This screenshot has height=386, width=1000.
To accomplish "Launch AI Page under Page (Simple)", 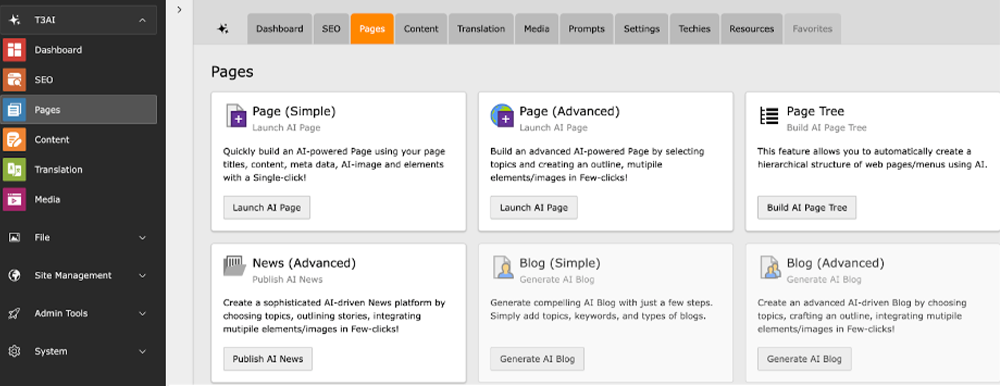I will point(267,208).
